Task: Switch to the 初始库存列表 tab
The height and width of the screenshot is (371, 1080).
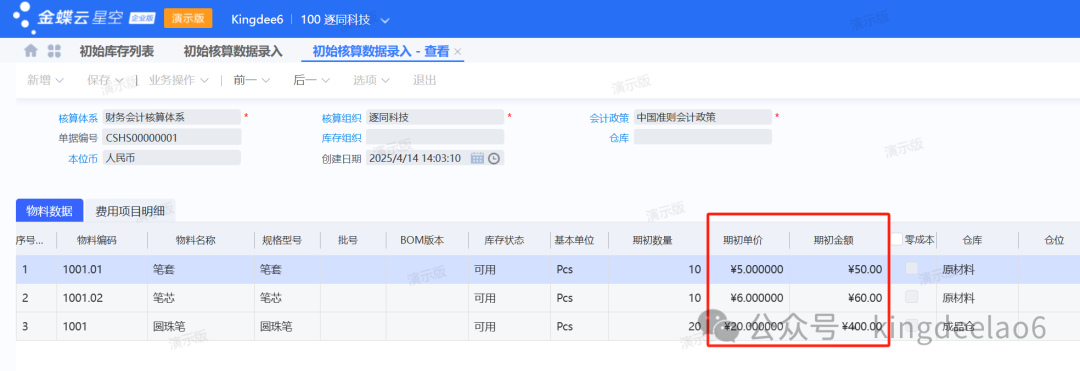Action: (x=116, y=51)
